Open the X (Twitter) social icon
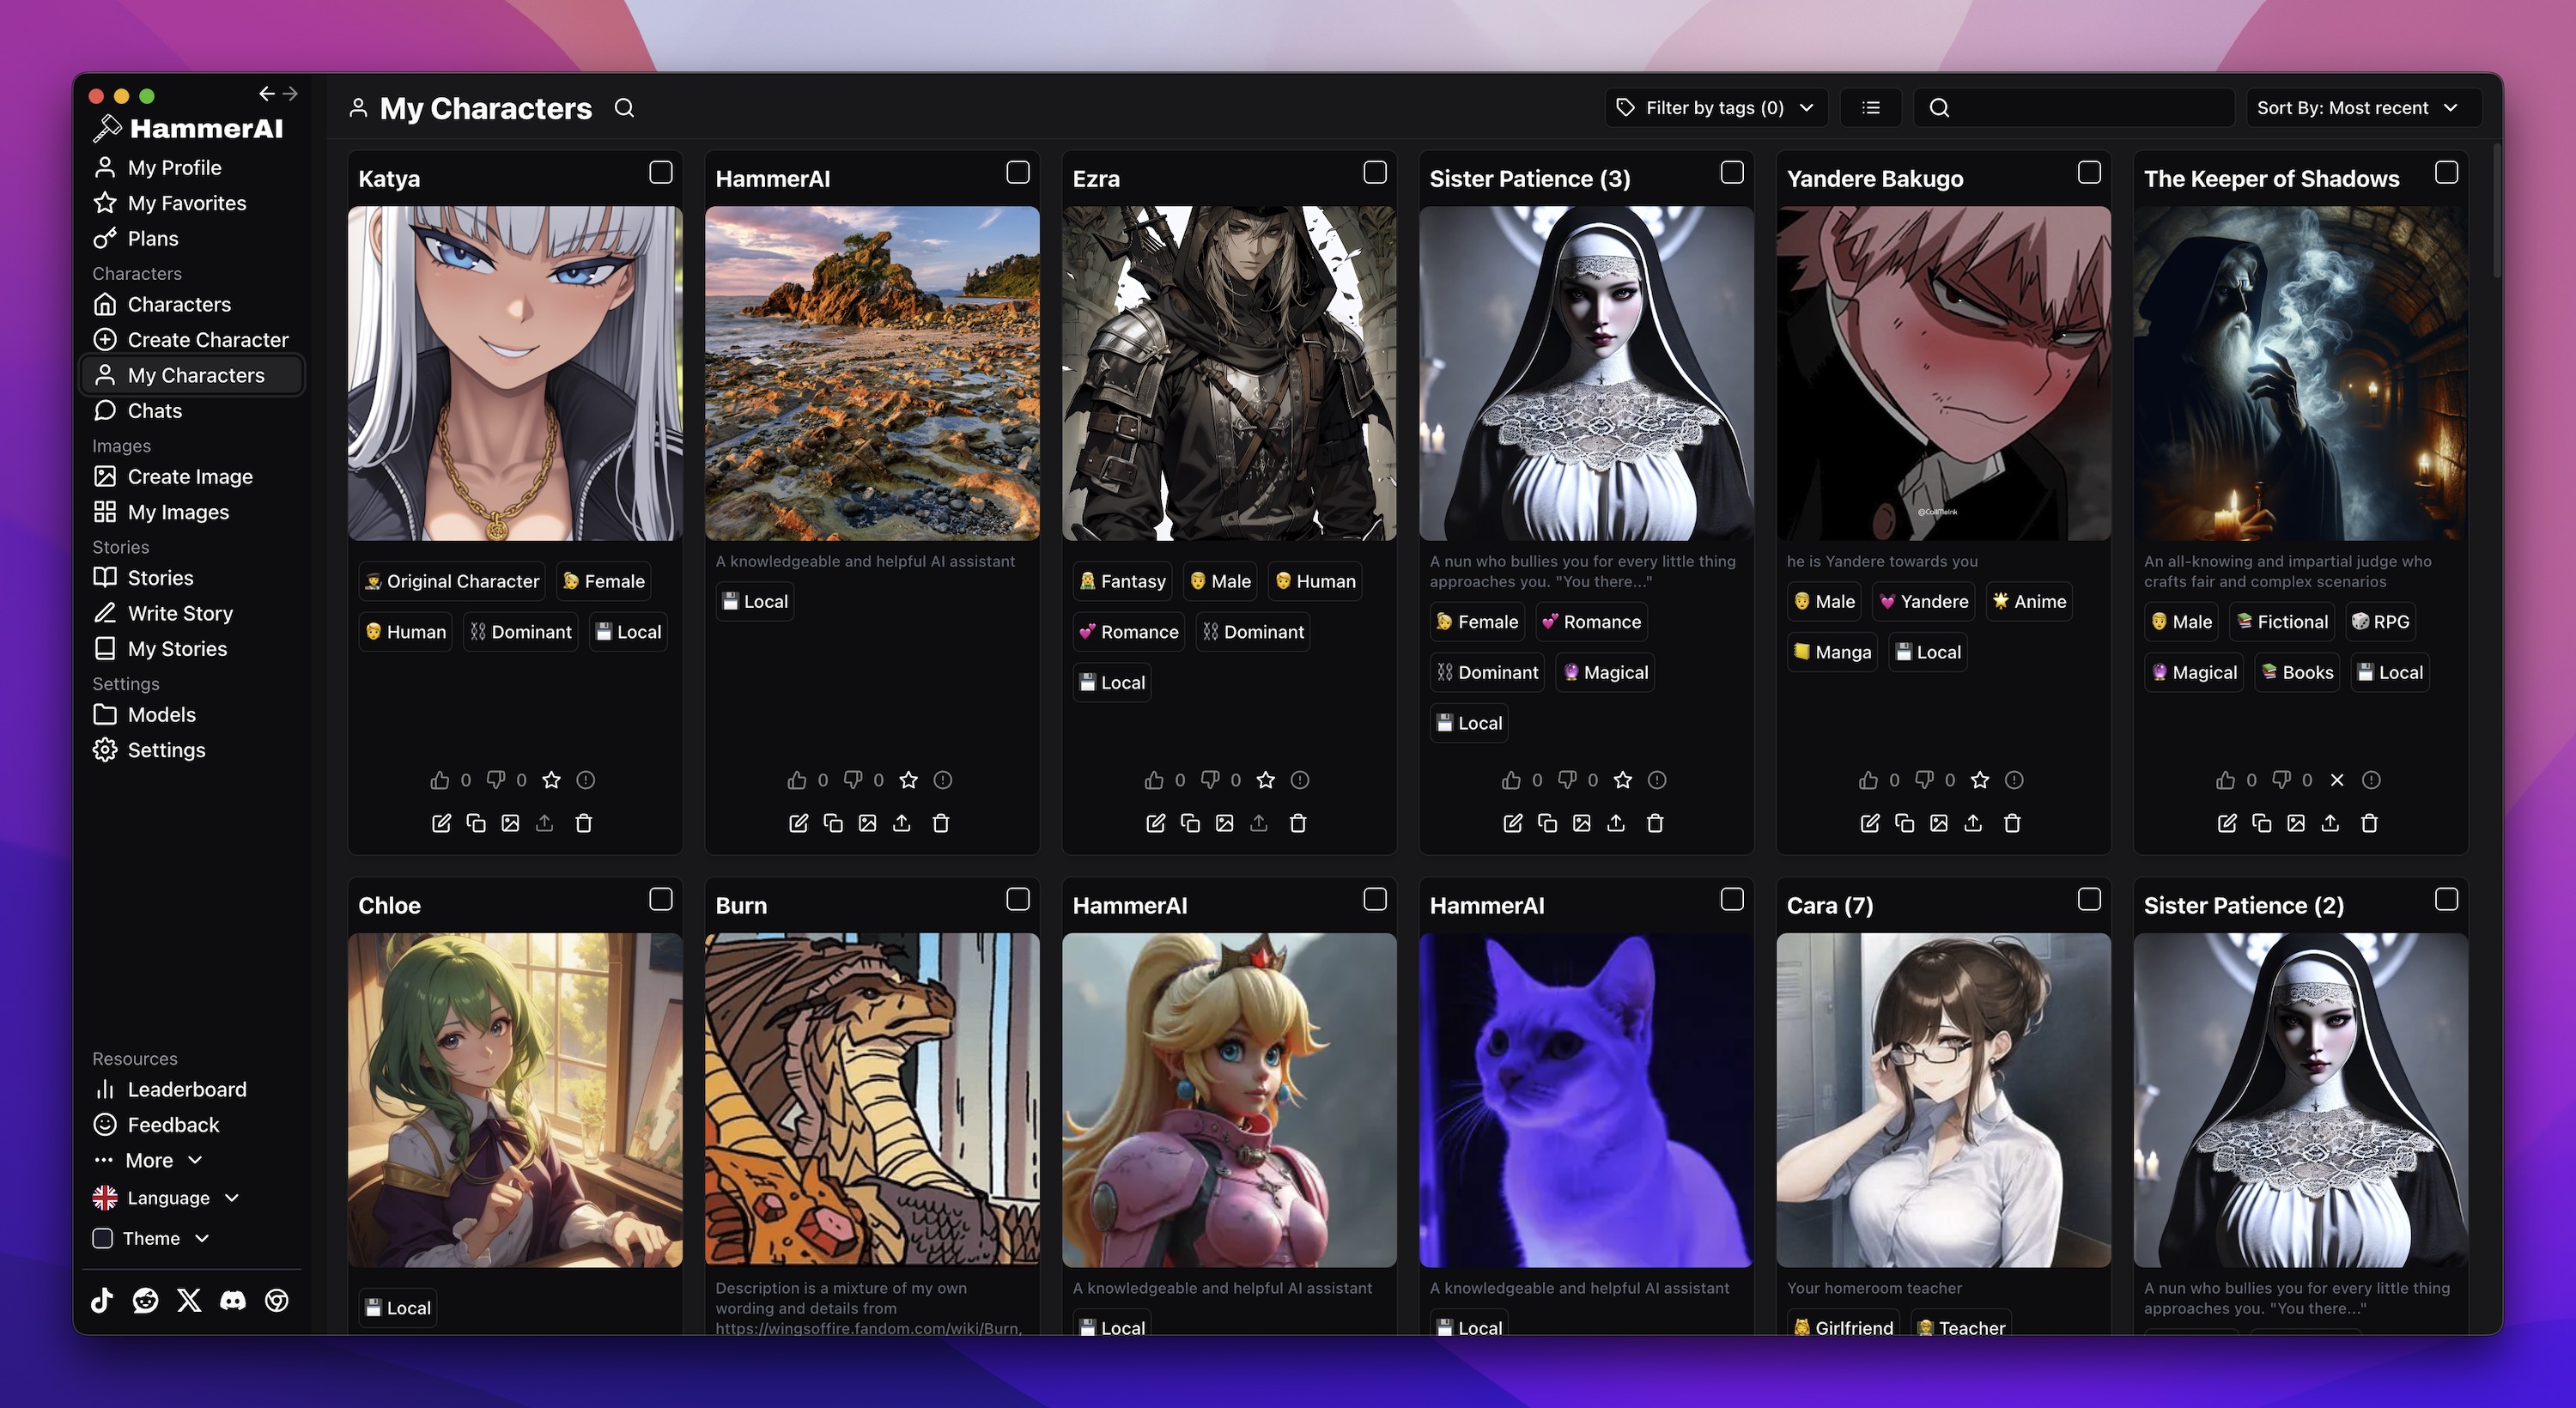Viewport: 2576px width, 1408px height. click(x=189, y=1300)
